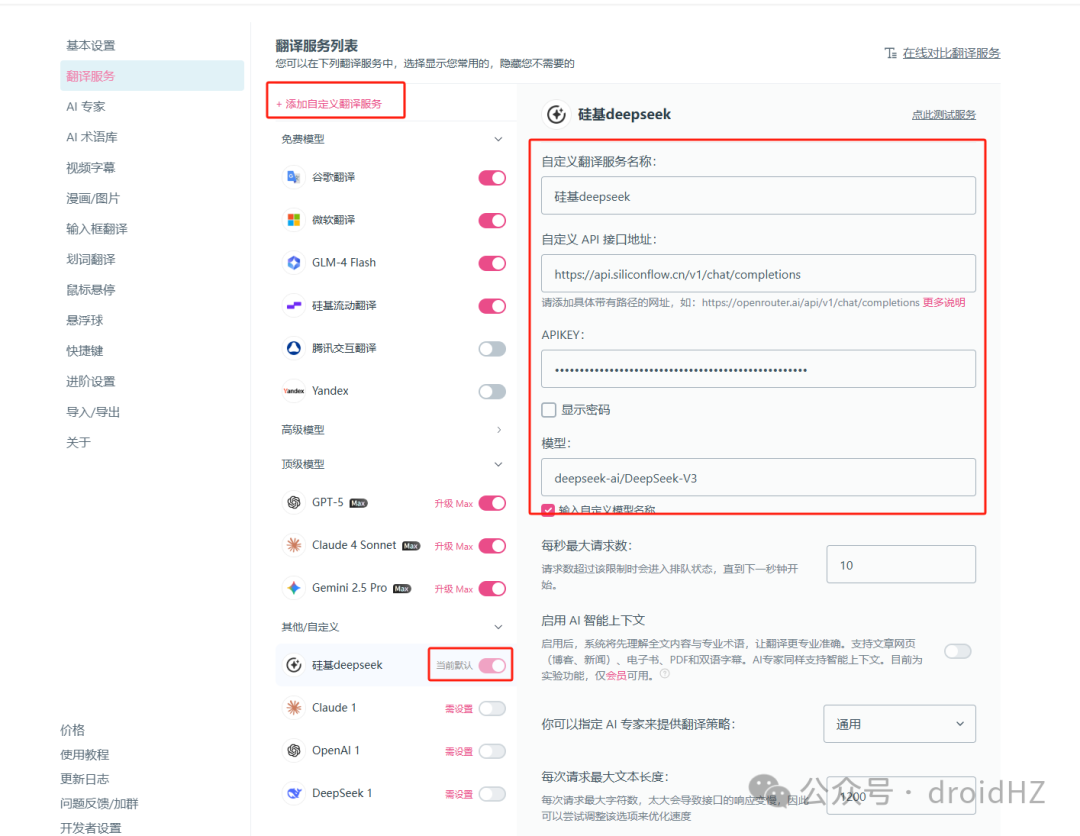The image size is (1080, 836).
Task: Enable the OpenAI 1 switch
Action: (x=492, y=751)
